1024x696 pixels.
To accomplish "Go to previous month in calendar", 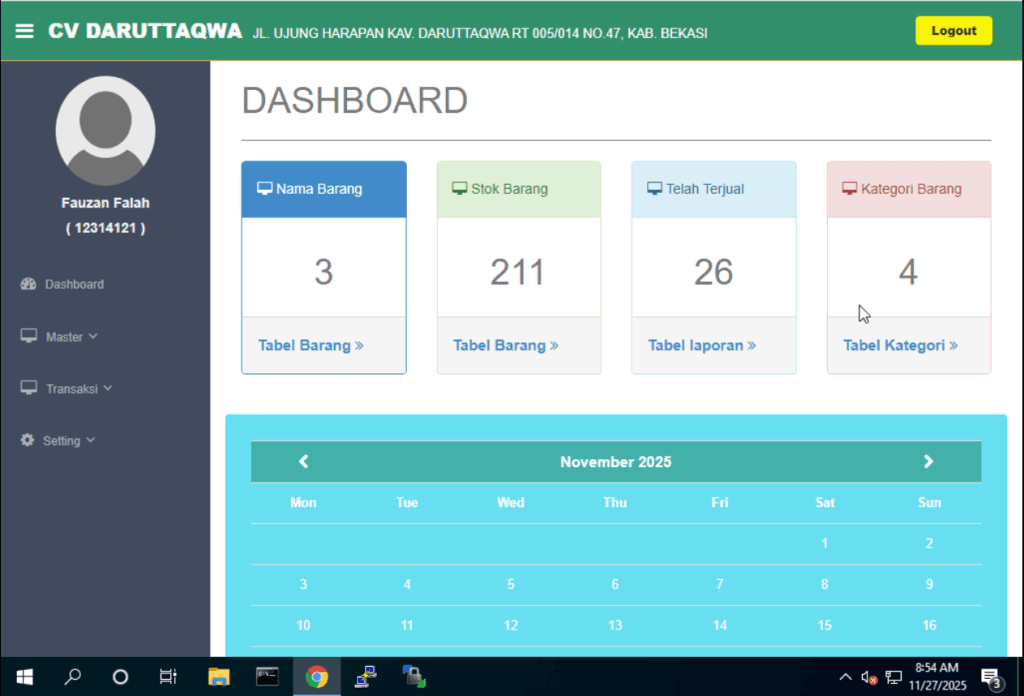I will click(x=304, y=462).
